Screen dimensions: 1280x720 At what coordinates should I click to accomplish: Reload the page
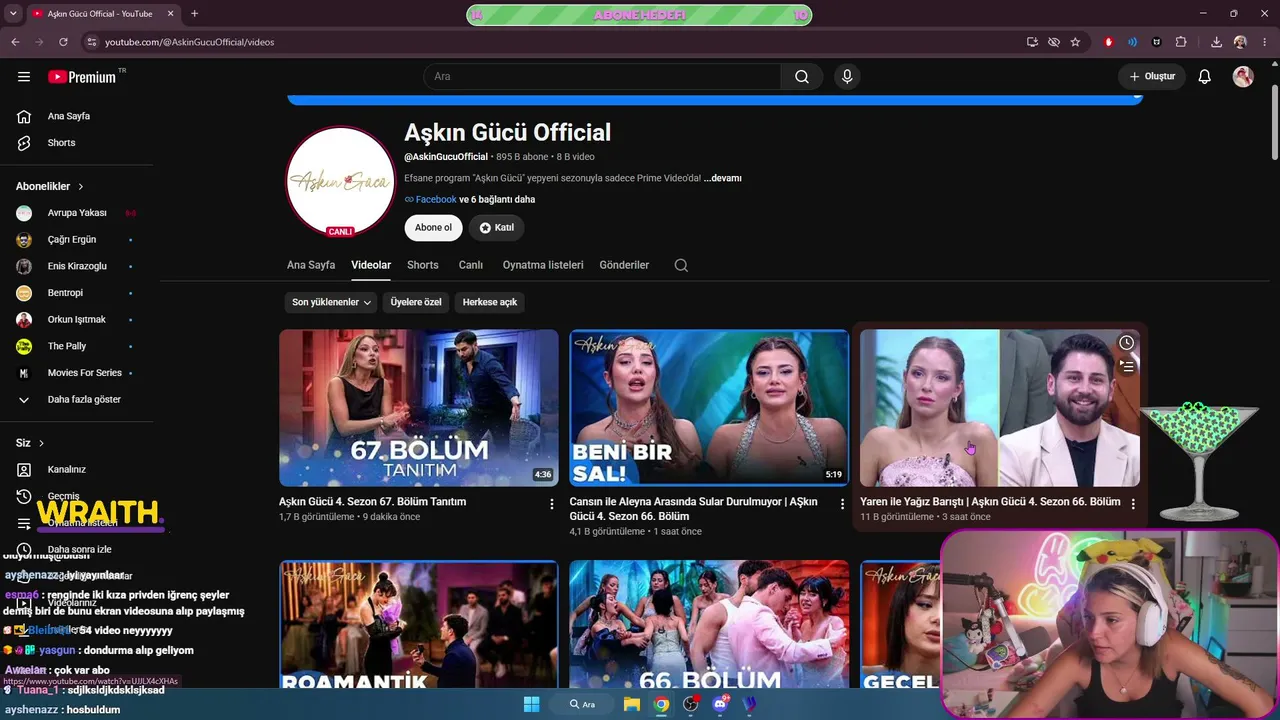pyautogui.click(x=63, y=42)
